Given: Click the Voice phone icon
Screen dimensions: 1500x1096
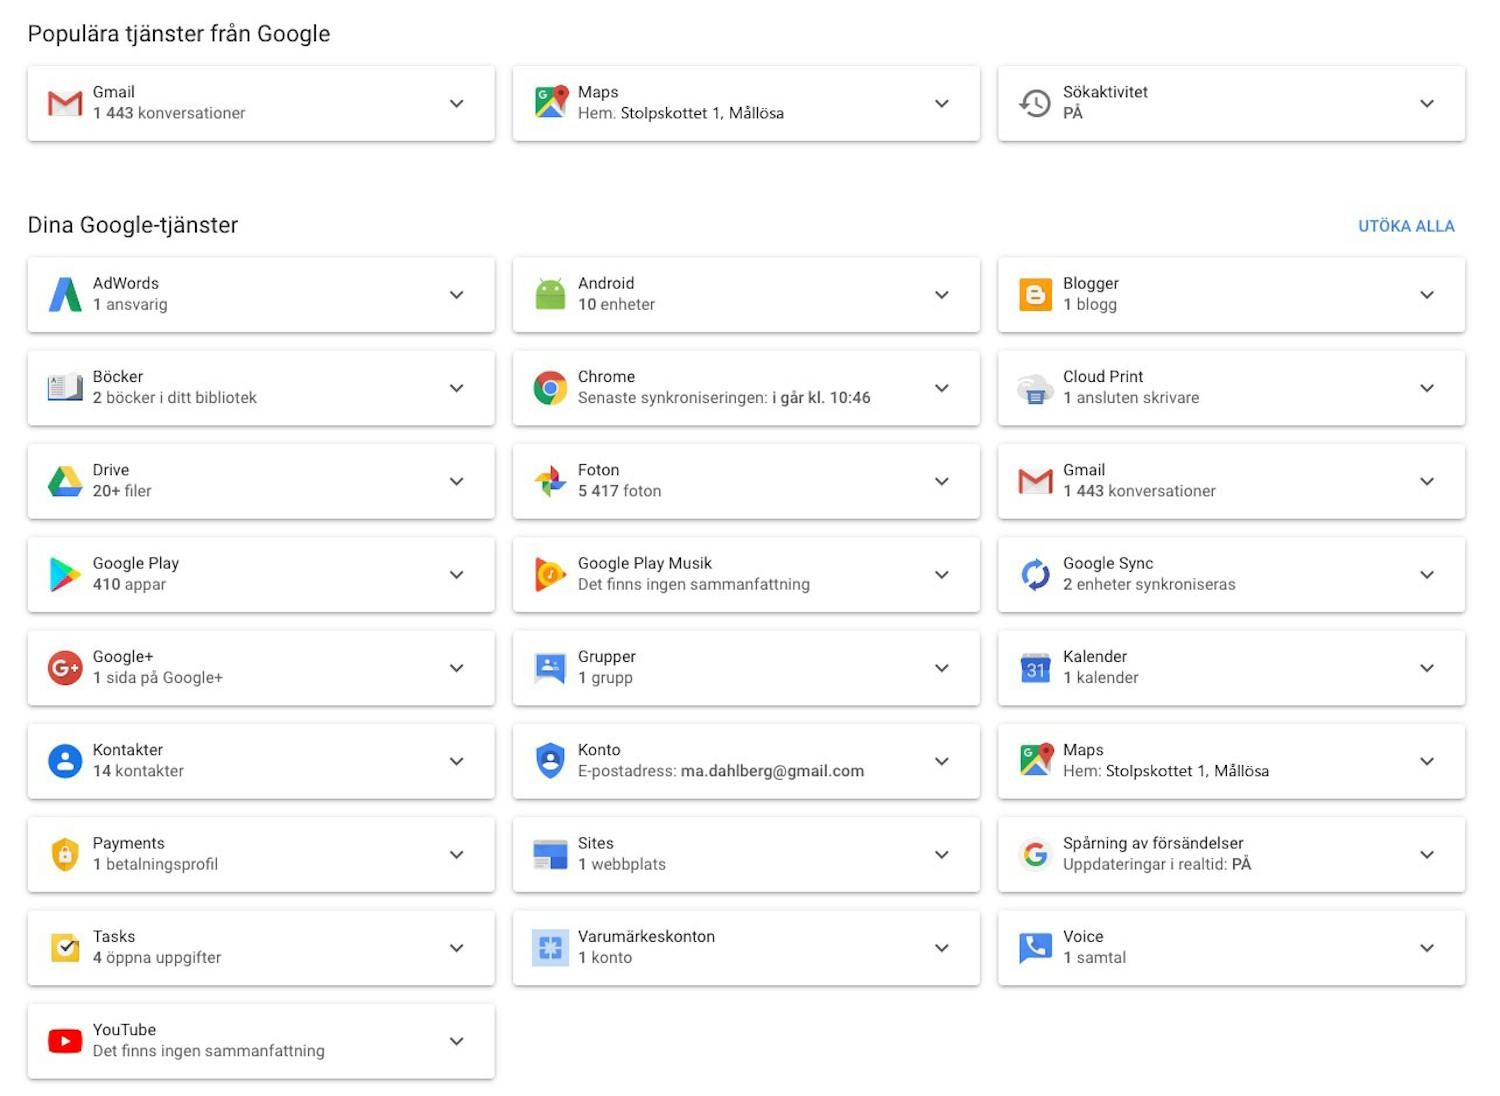Looking at the screenshot, I should 1035,948.
